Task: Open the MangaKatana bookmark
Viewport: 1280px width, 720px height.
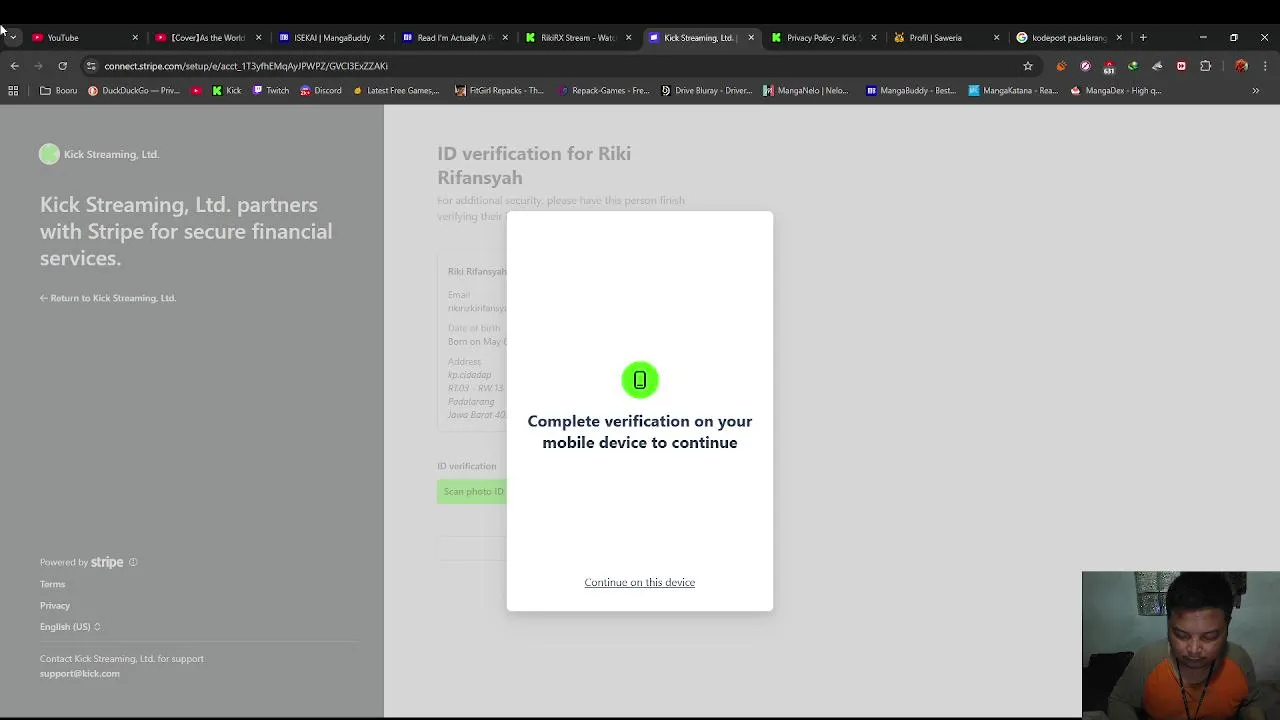Action: [1013, 91]
